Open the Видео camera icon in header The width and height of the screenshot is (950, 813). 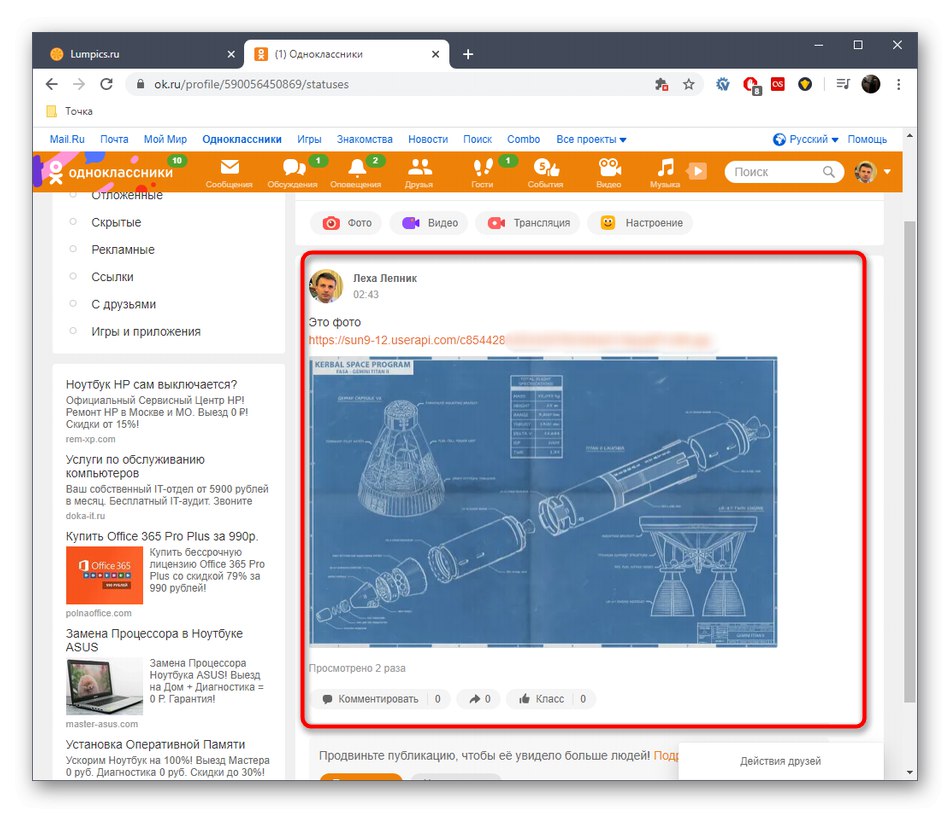(x=609, y=172)
